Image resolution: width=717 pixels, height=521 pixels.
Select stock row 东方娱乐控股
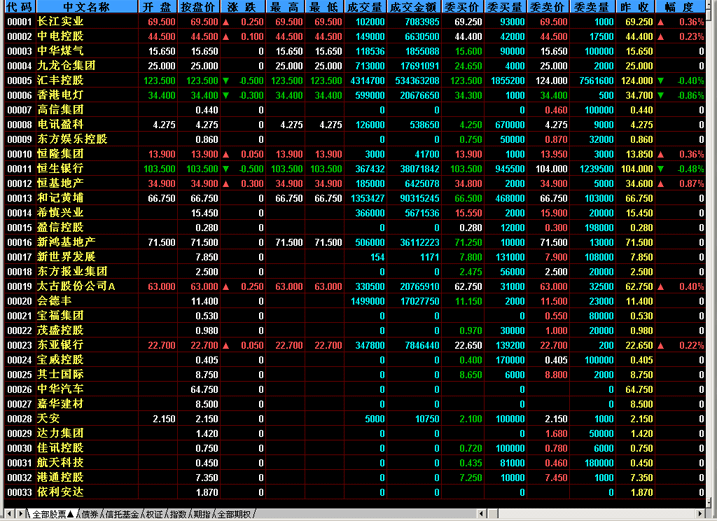[x=355, y=139]
